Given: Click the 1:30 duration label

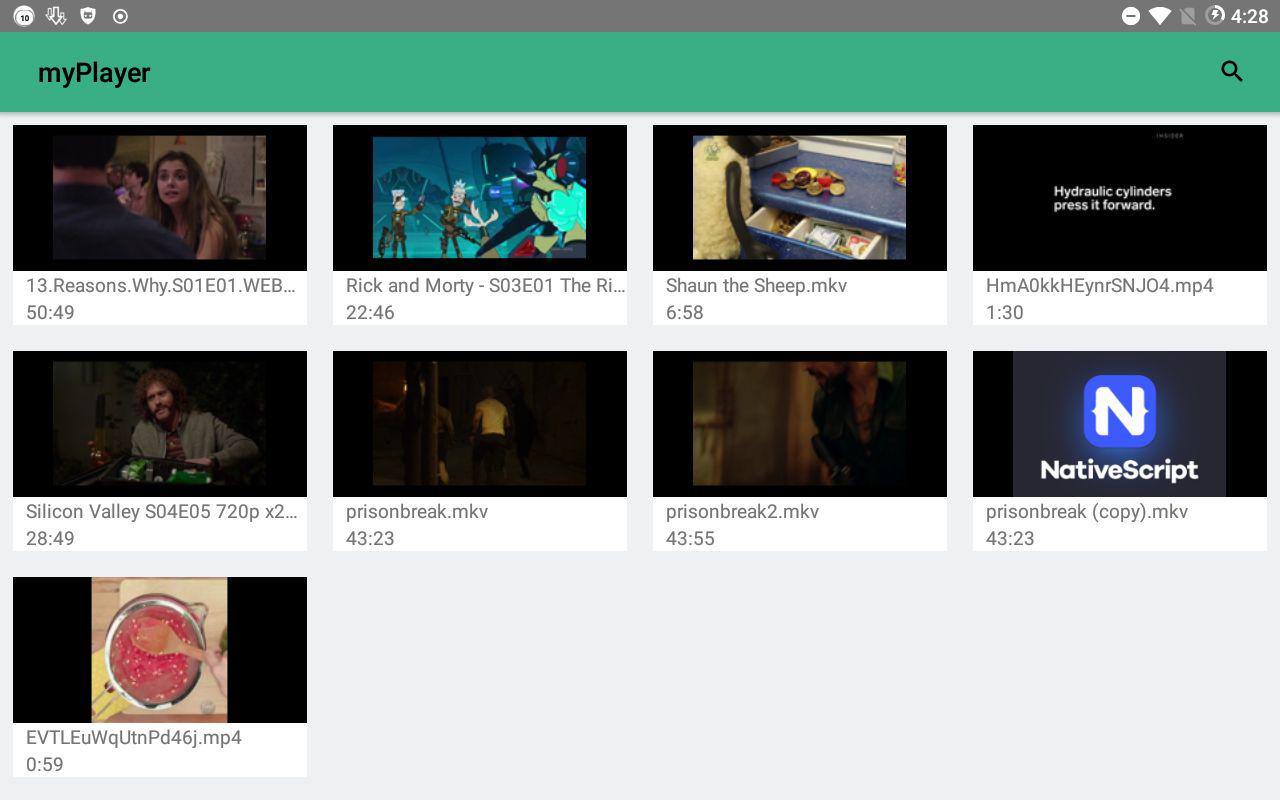Looking at the screenshot, I should [1005, 312].
